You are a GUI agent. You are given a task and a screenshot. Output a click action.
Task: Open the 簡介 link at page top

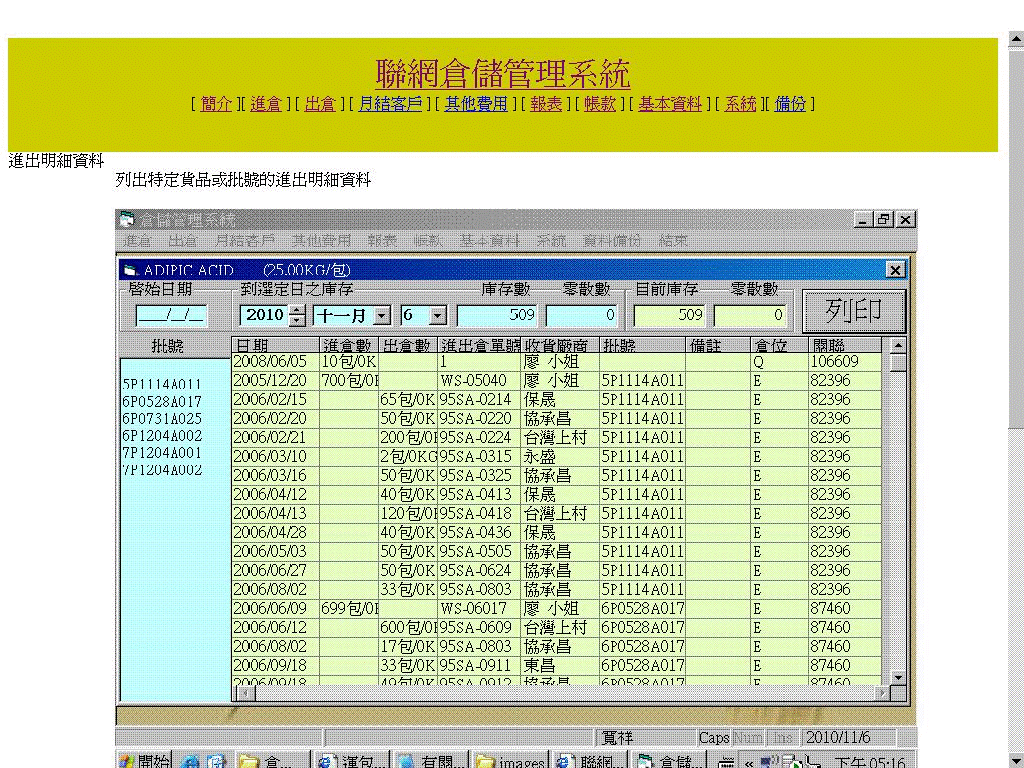(215, 103)
